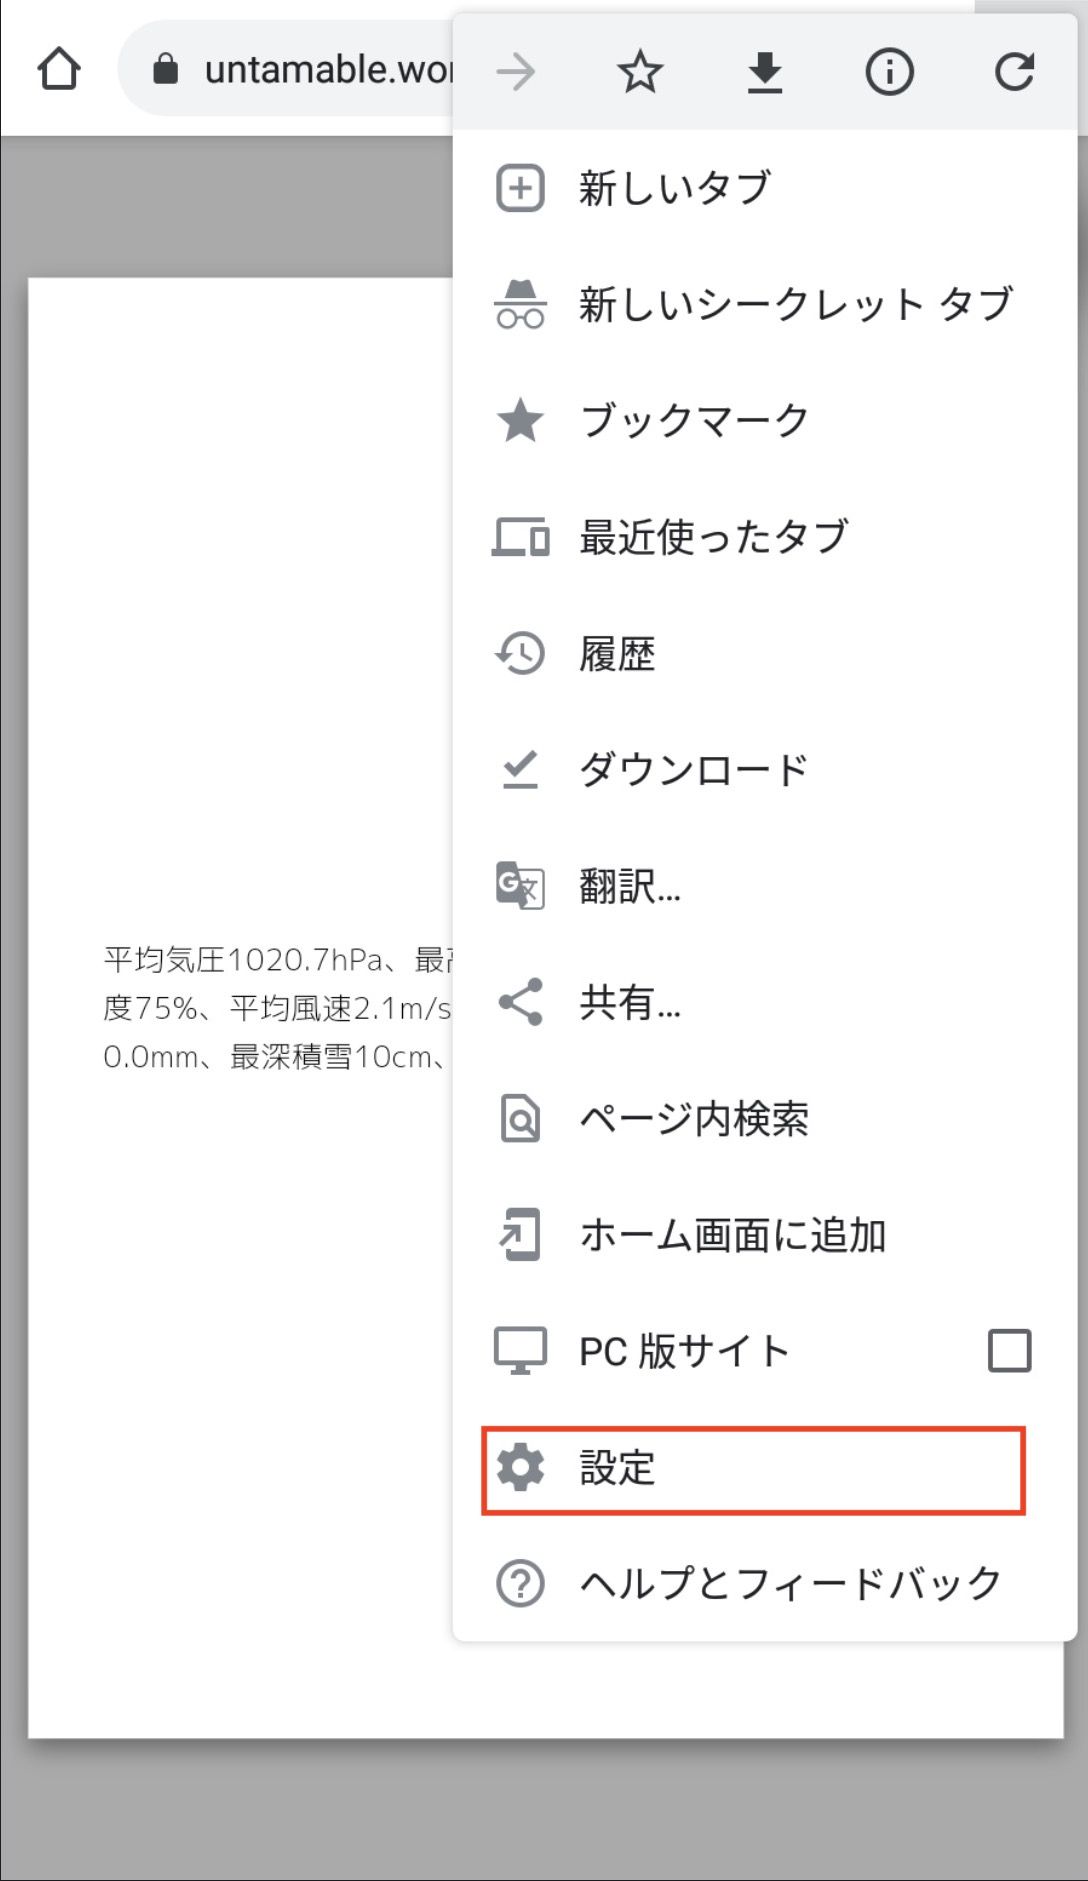Open 新しいタブ from the menu
Viewport: 1088px width, 1881px height.
(675, 188)
